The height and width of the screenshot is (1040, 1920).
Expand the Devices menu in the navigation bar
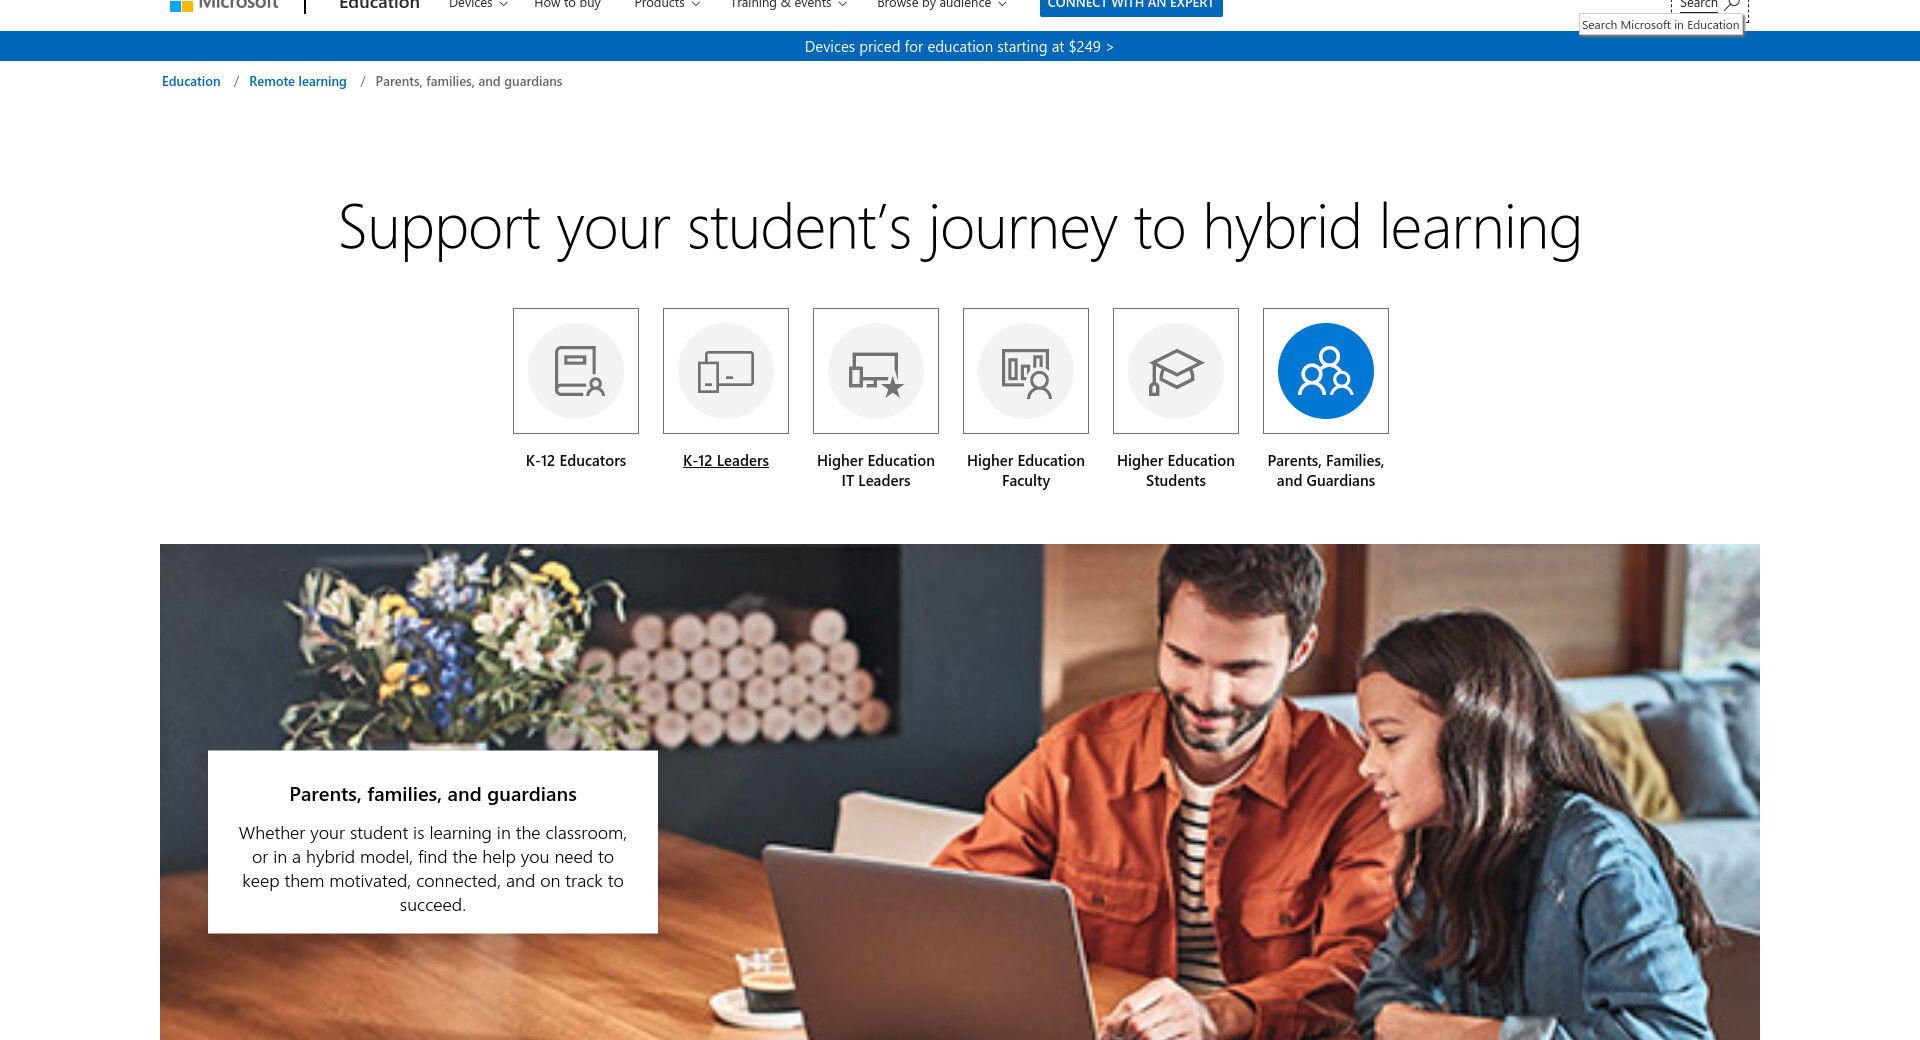tap(478, 5)
